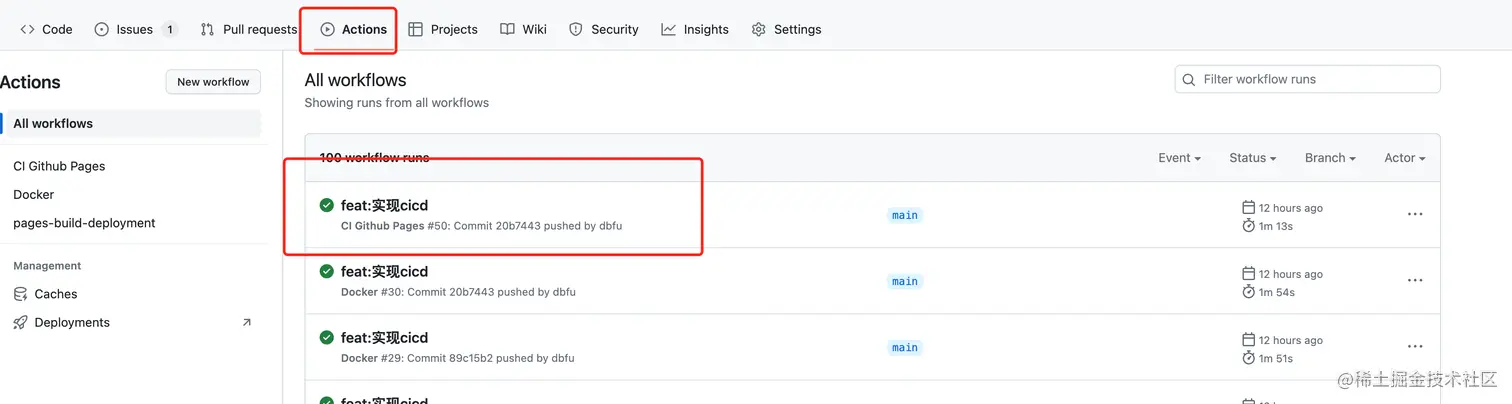Open Deployments under Management
Screen dimensions: 1512x404
click(131, 322)
